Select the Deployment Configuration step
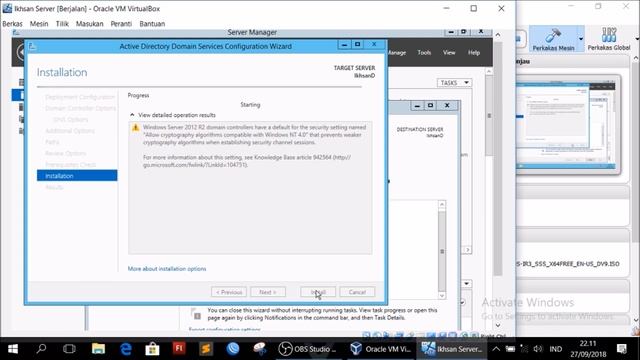Viewport: 640px width, 360px height. (80, 97)
